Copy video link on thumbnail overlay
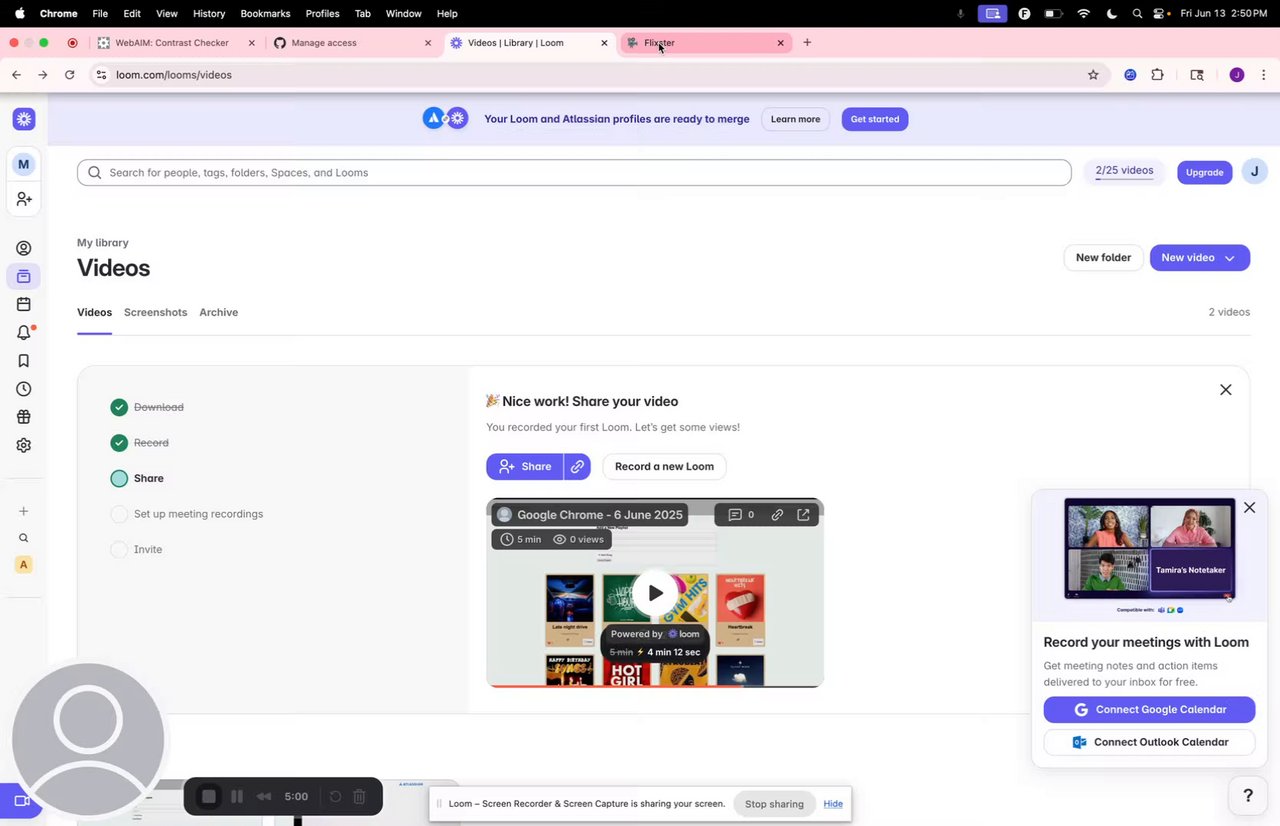 [777, 515]
